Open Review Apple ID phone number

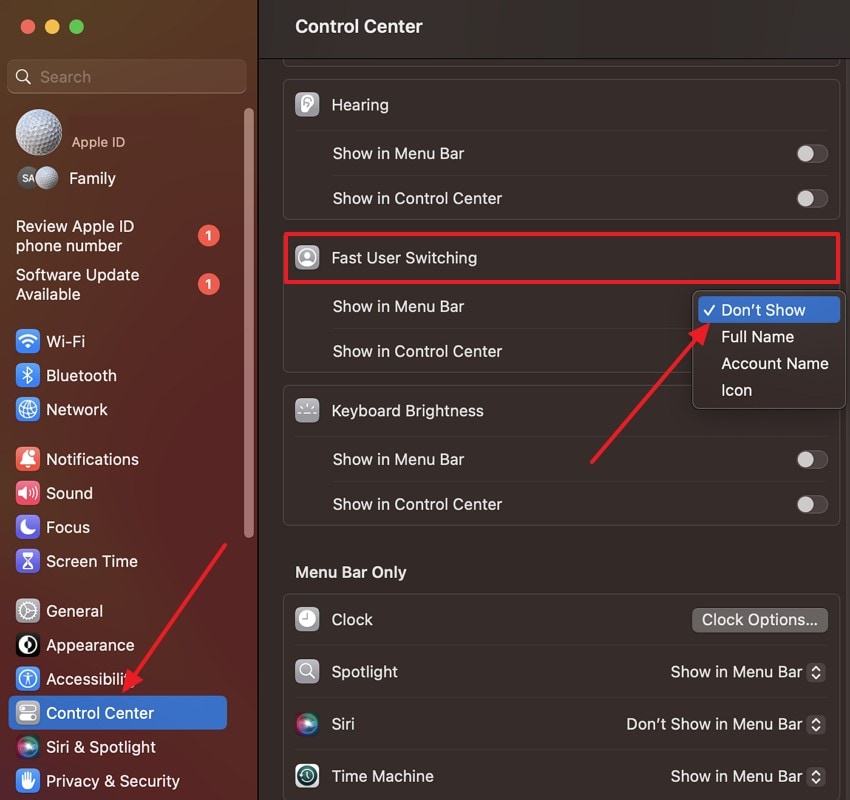coord(118,236)
